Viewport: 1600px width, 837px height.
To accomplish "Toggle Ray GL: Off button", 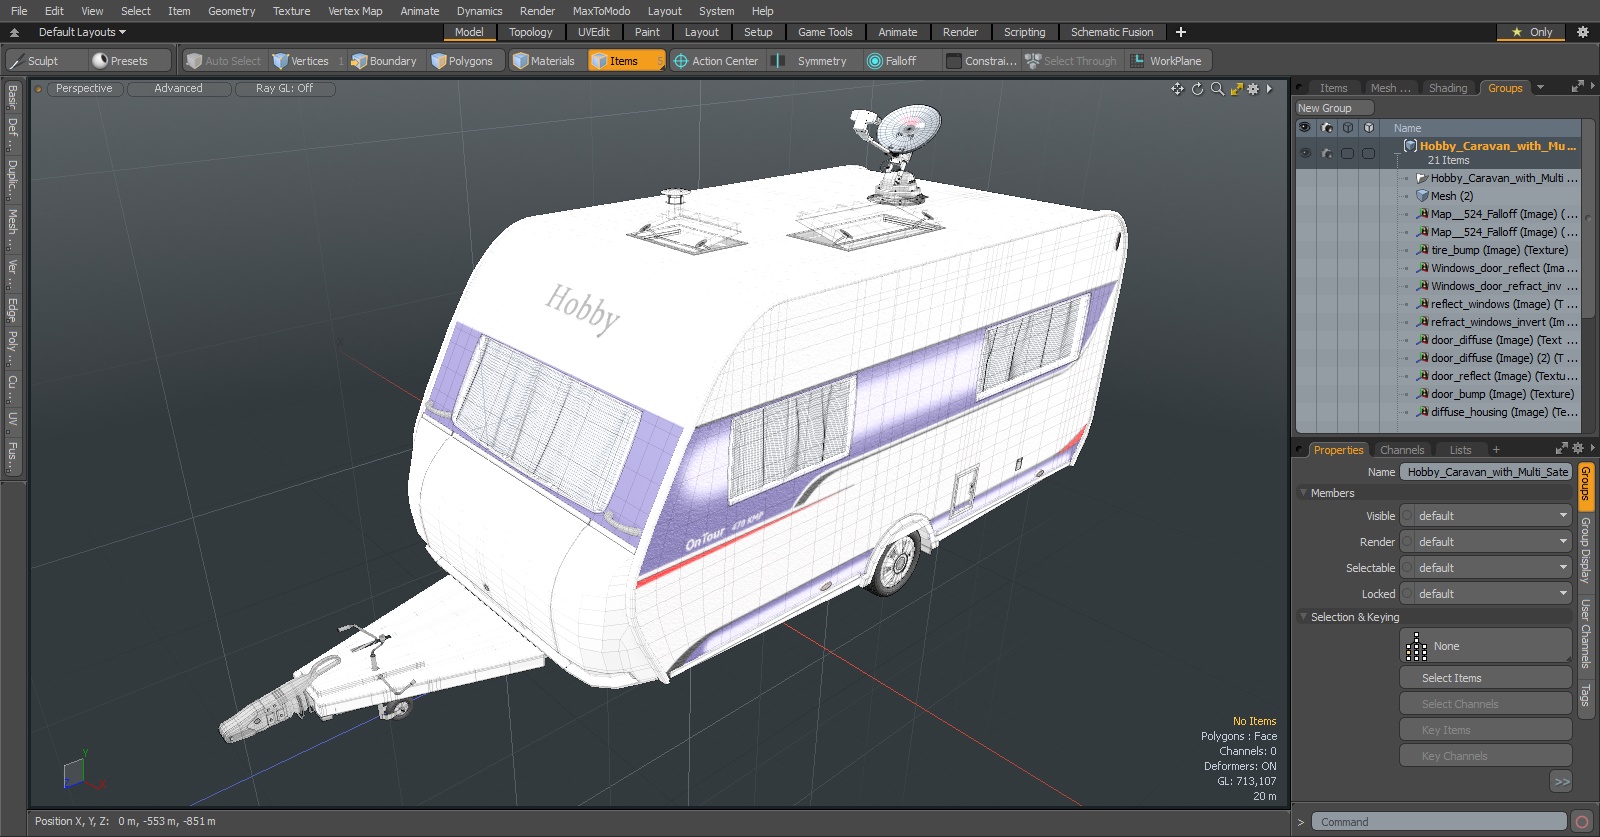I will [x=284, y=89].
